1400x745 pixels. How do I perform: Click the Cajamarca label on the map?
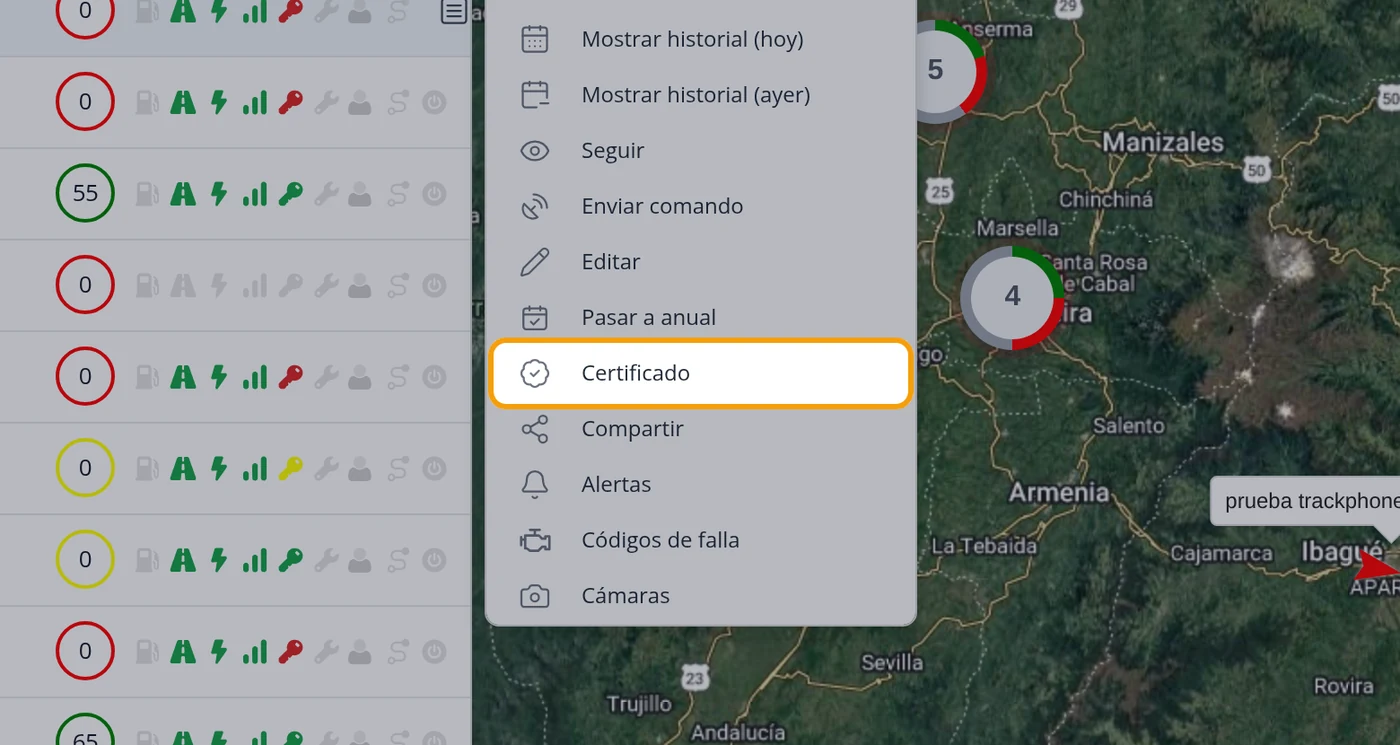click(x=1221, y=554)
